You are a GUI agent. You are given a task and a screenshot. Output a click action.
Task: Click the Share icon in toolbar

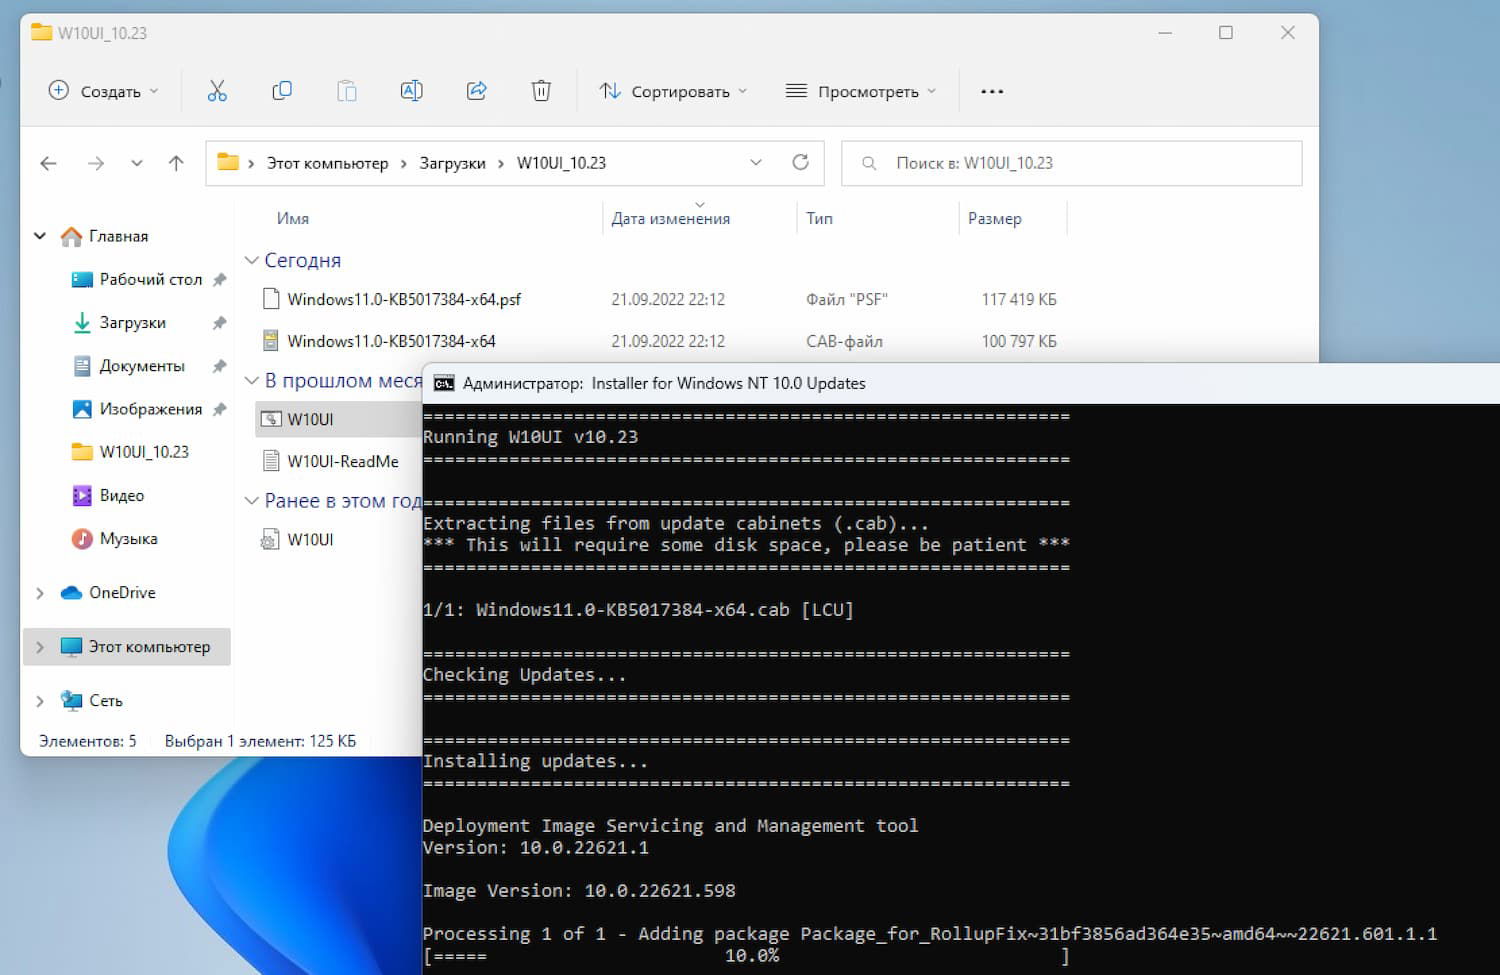pos(476,91)
